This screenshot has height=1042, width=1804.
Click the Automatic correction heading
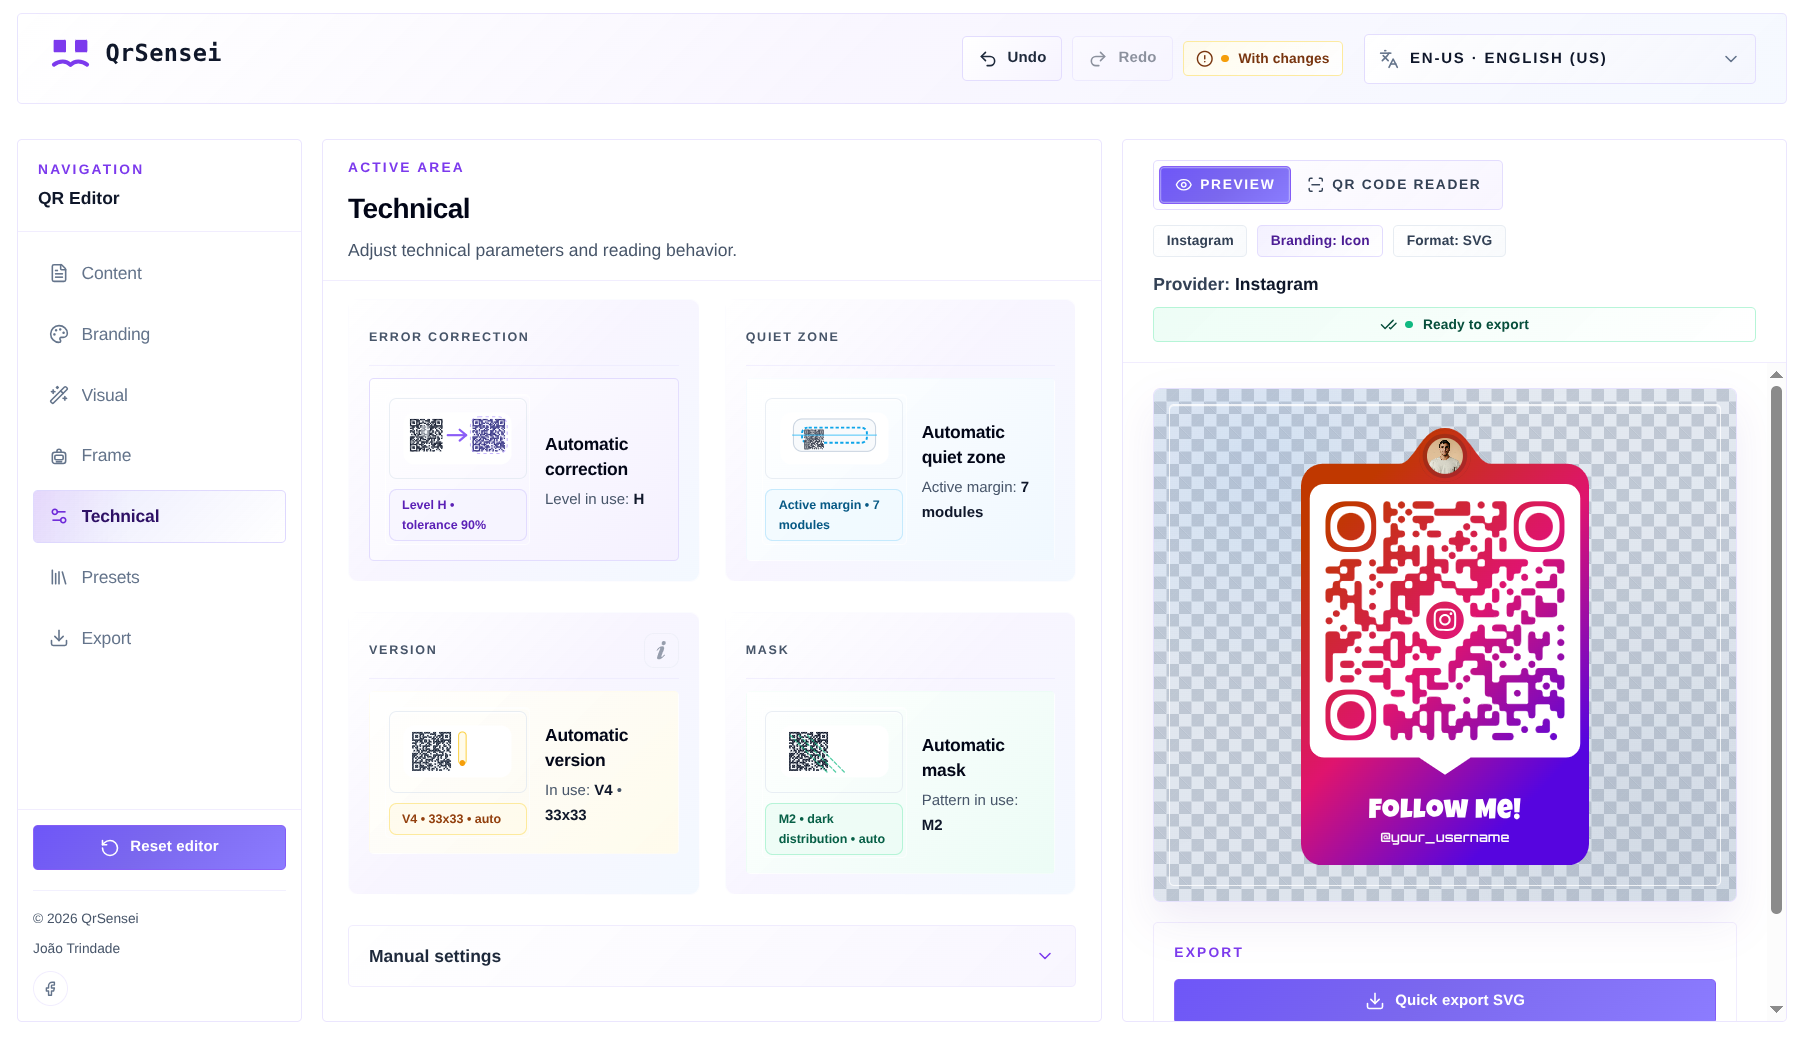point(587,457)
